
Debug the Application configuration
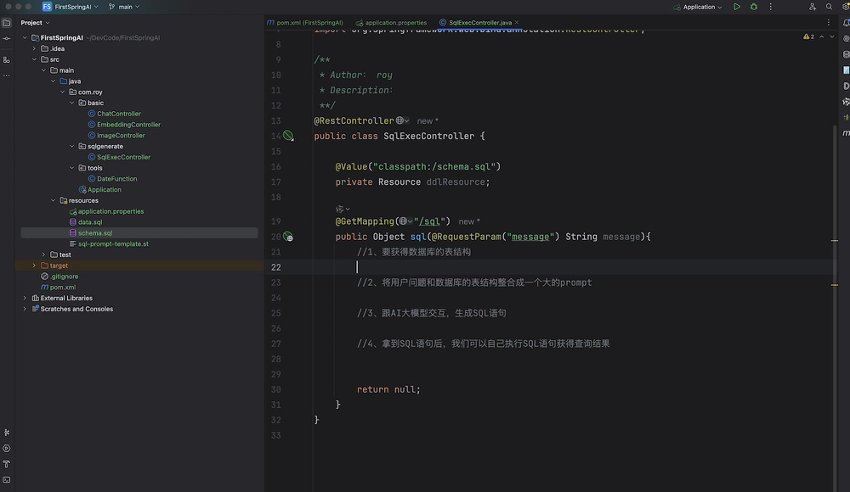point(754,7)
